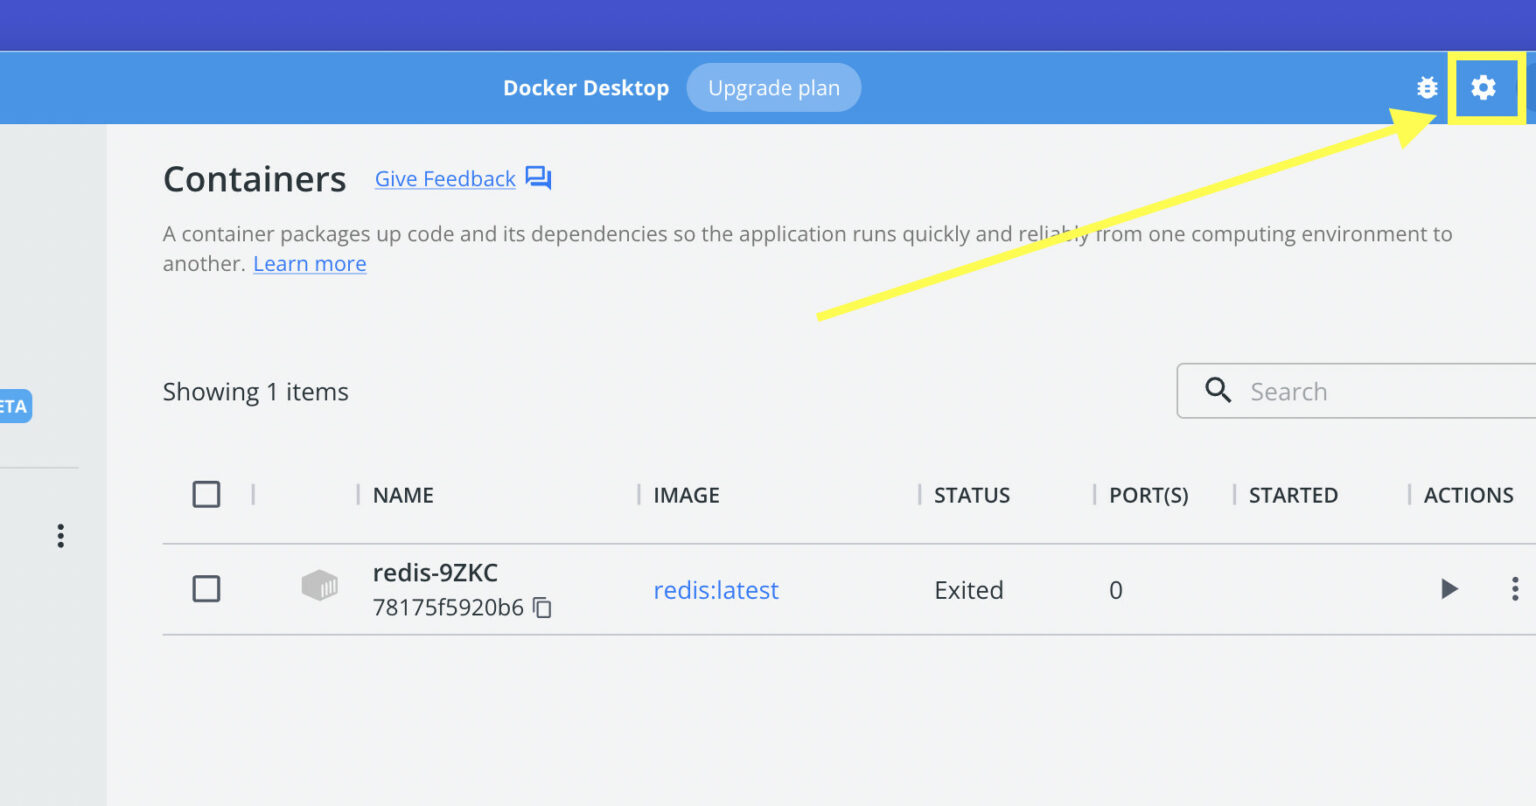Click the search magnifier icon
The image size is (1536, 806).
click(x=1218, y=390)
